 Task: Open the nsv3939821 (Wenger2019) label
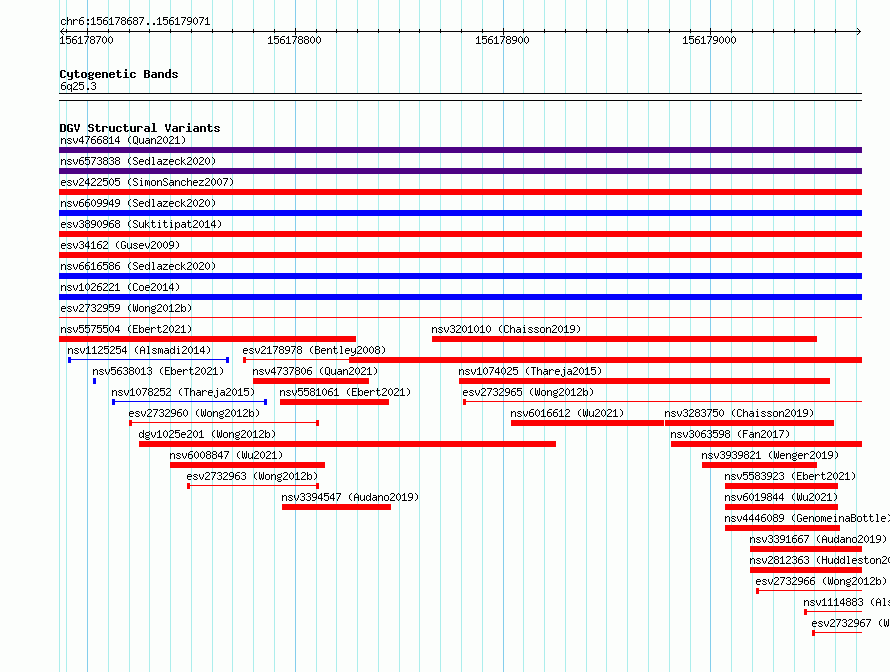coord(770,455)
